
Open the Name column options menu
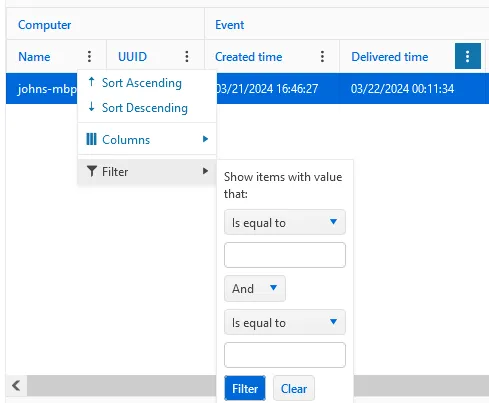point(89,56)
